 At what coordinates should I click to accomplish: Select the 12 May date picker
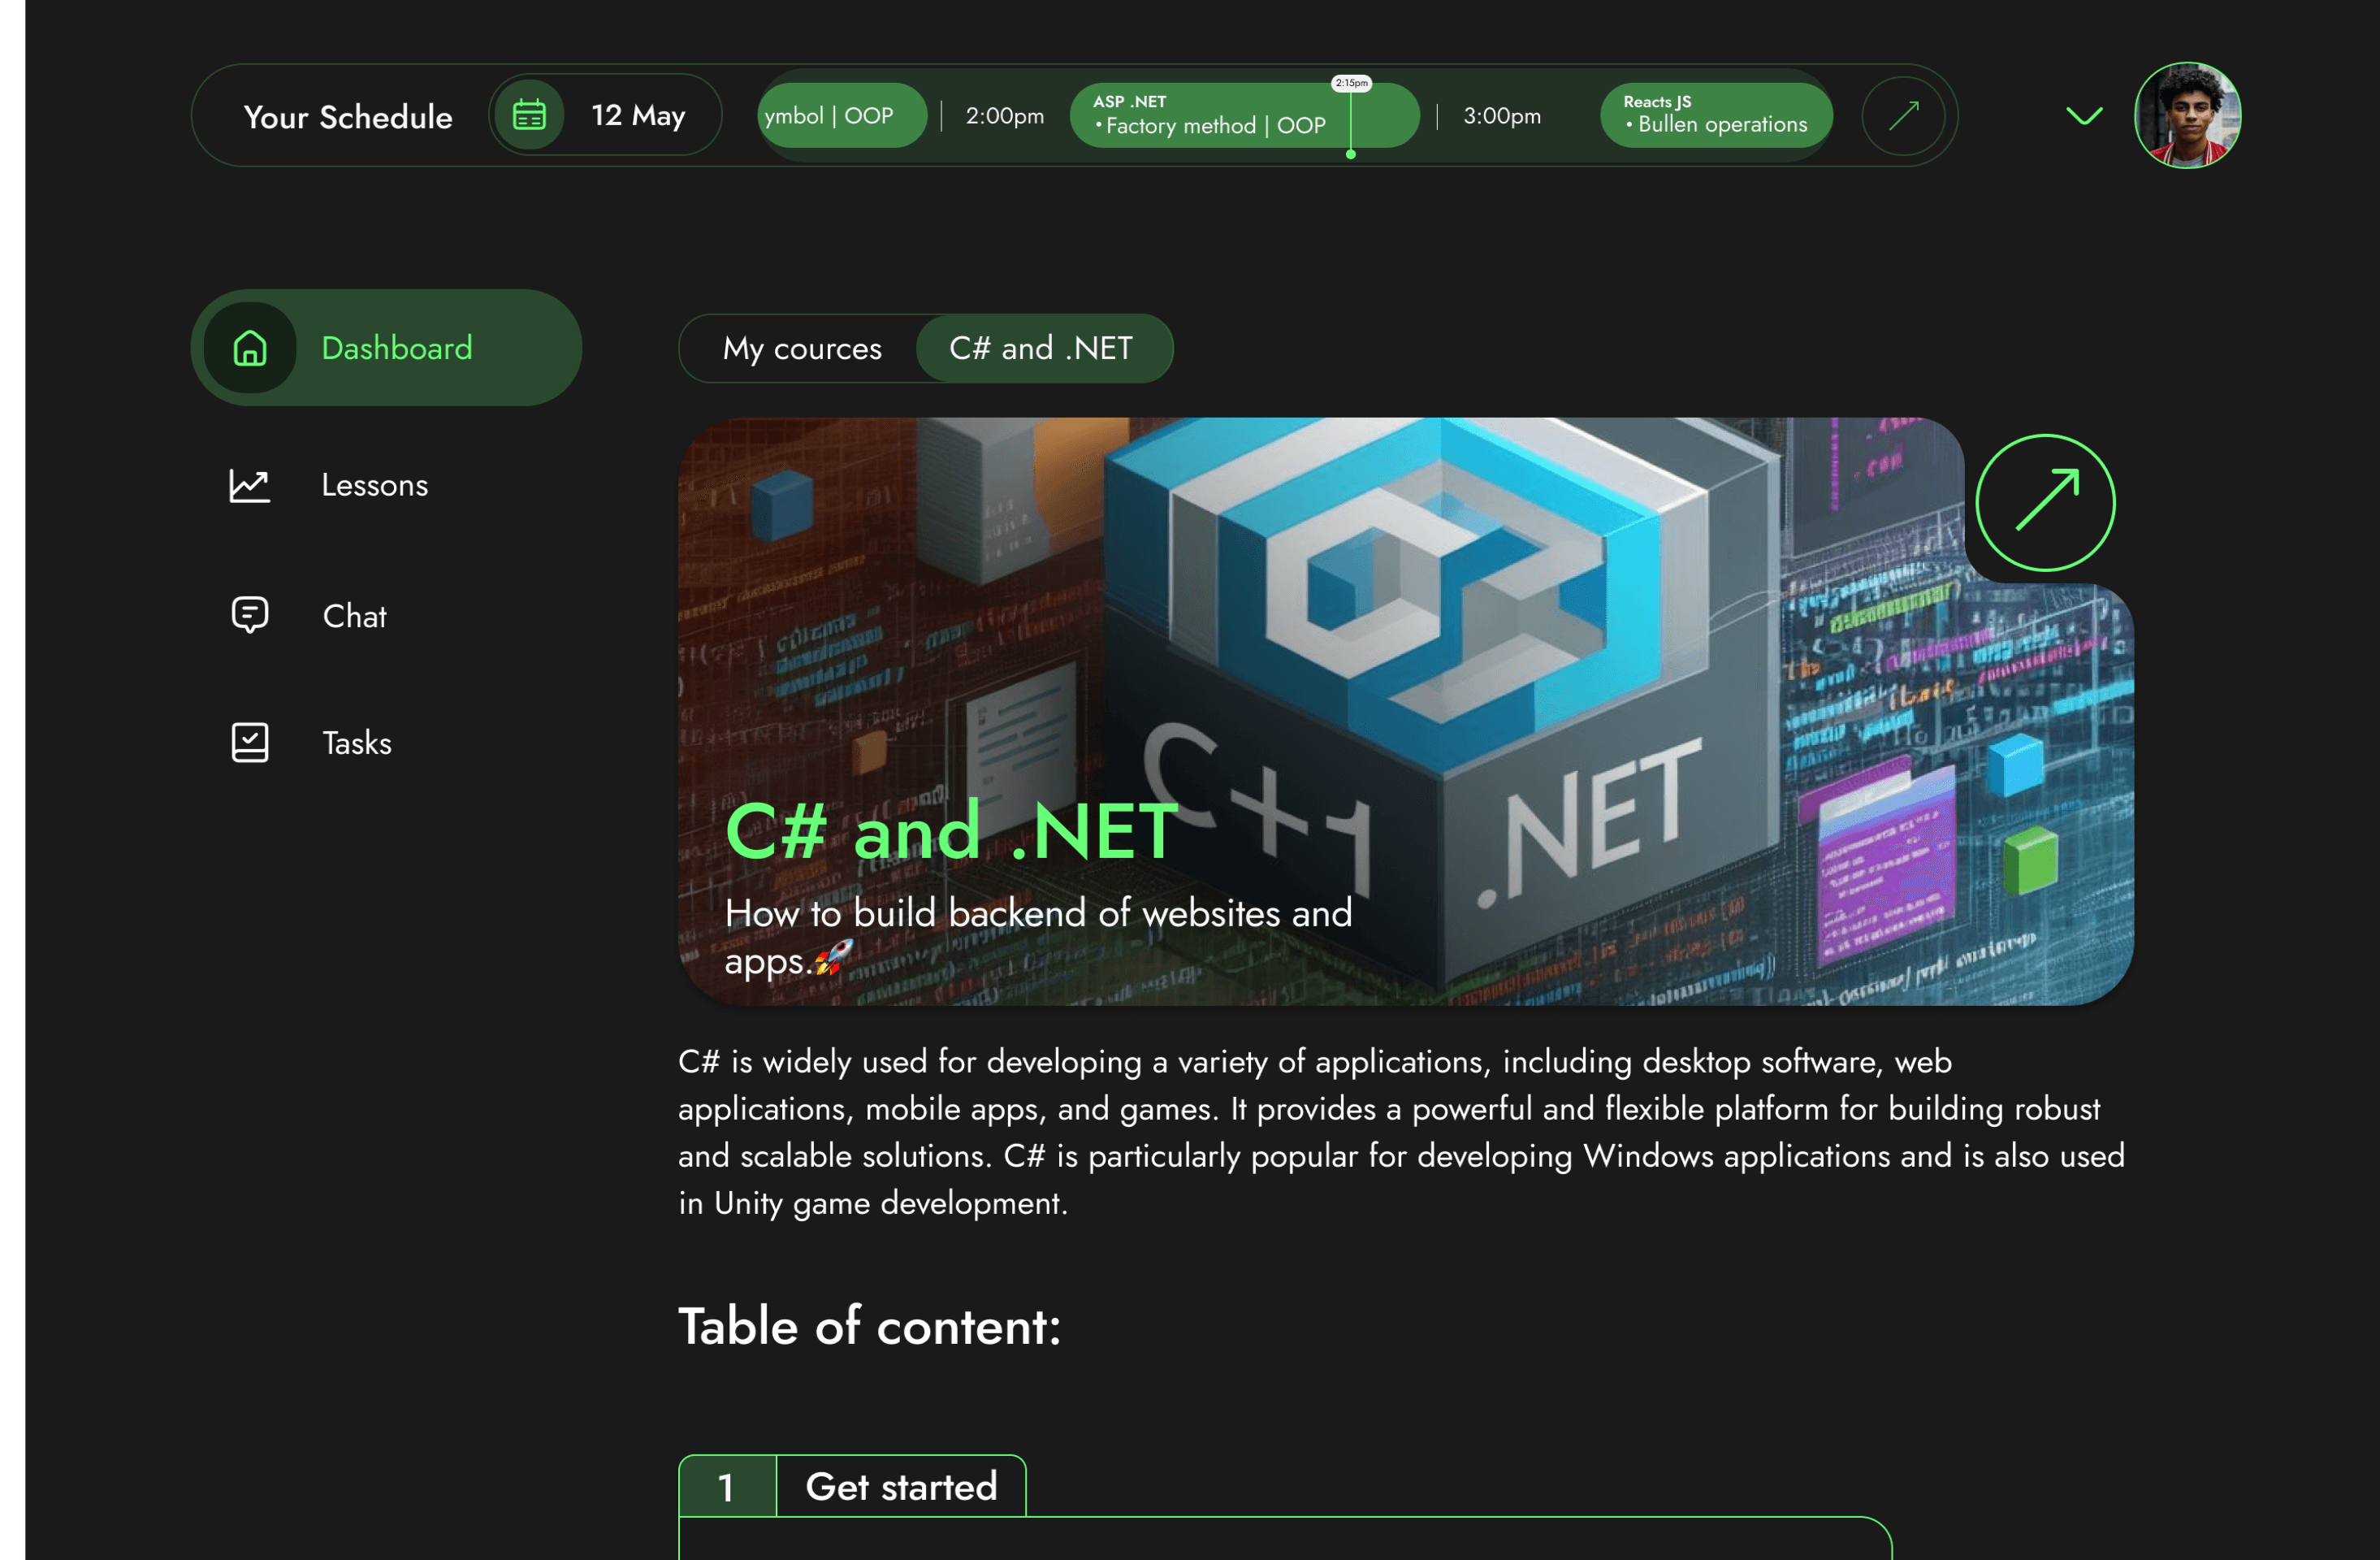pyautogui.click(x=605, y=116)
